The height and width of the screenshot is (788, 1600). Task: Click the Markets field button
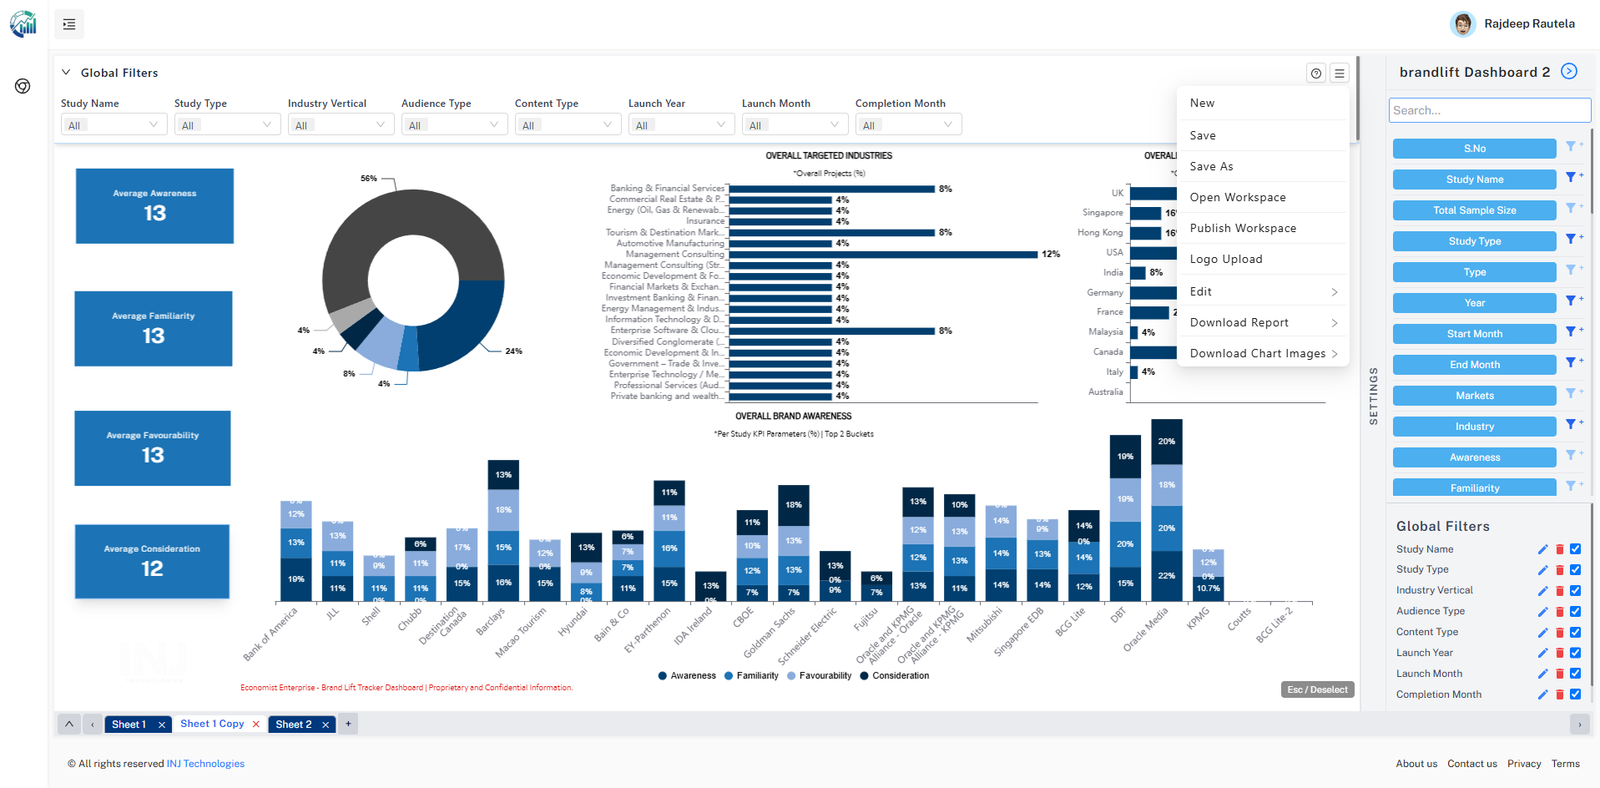(x=1474, y=396)
